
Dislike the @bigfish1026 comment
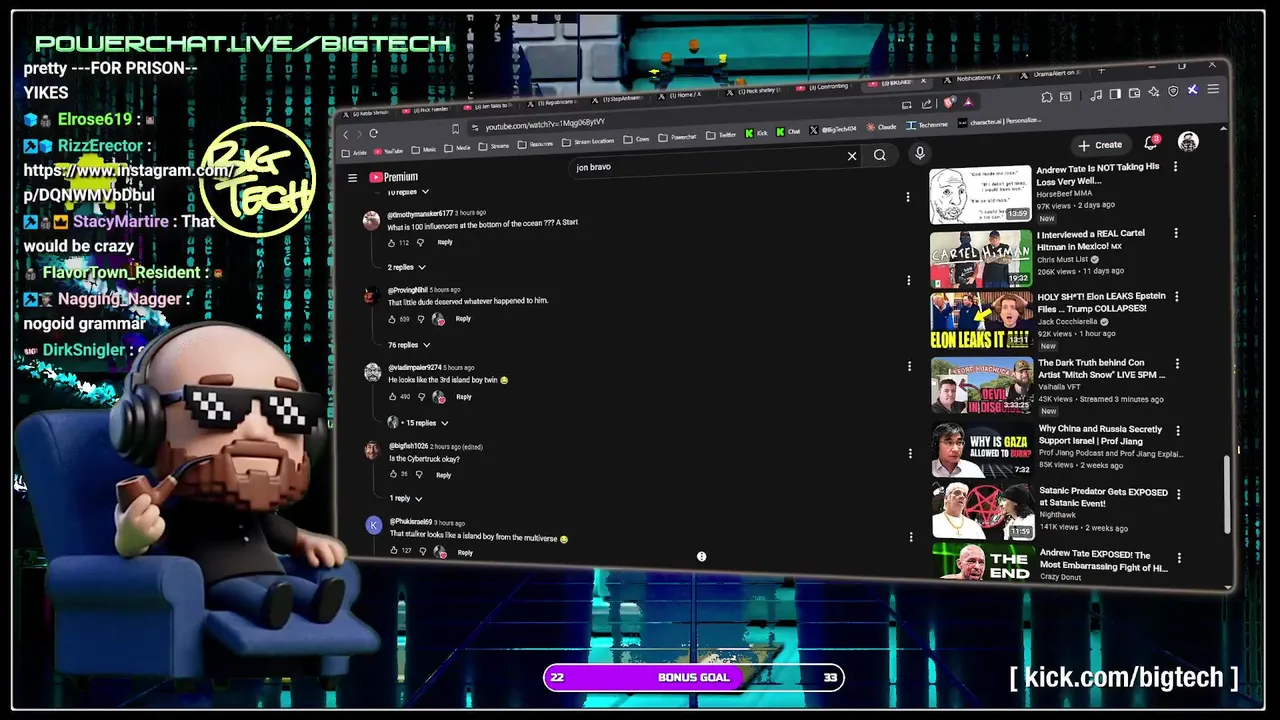pos(419,474)
